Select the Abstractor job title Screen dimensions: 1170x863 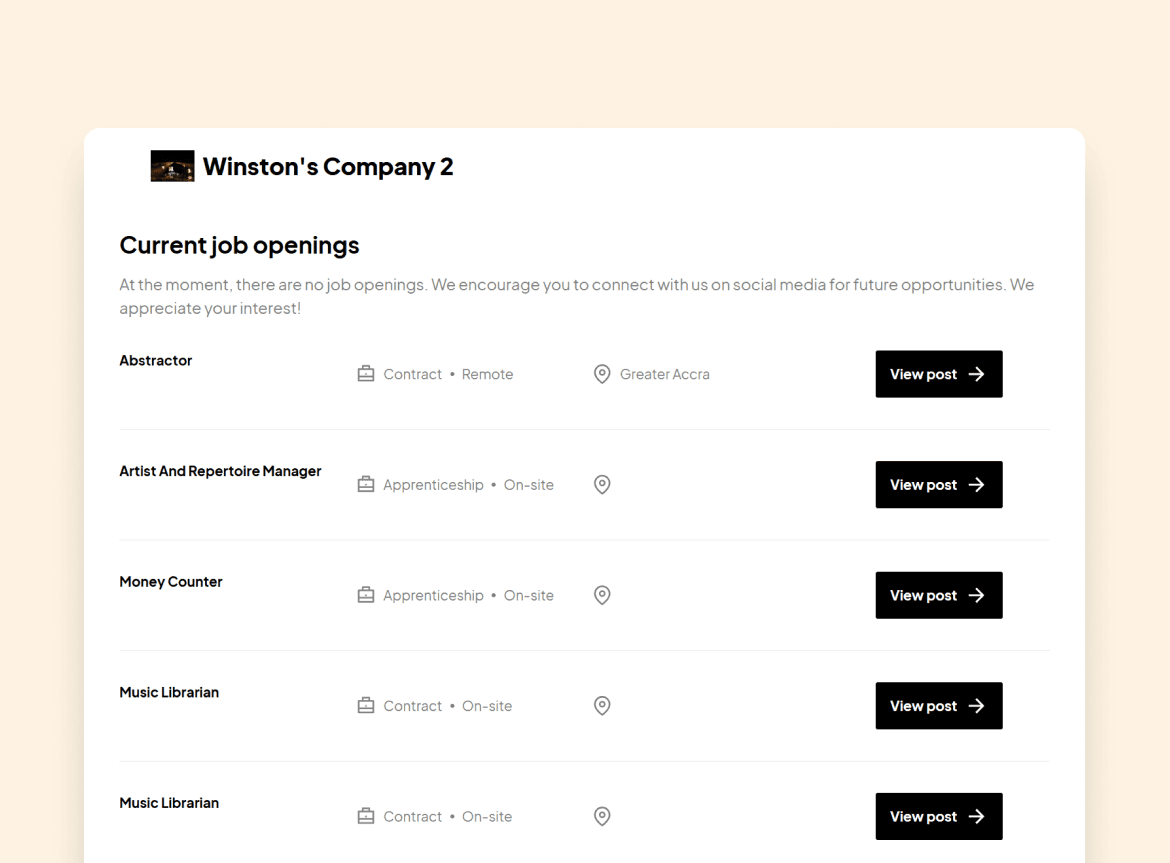tap(155, 360)
